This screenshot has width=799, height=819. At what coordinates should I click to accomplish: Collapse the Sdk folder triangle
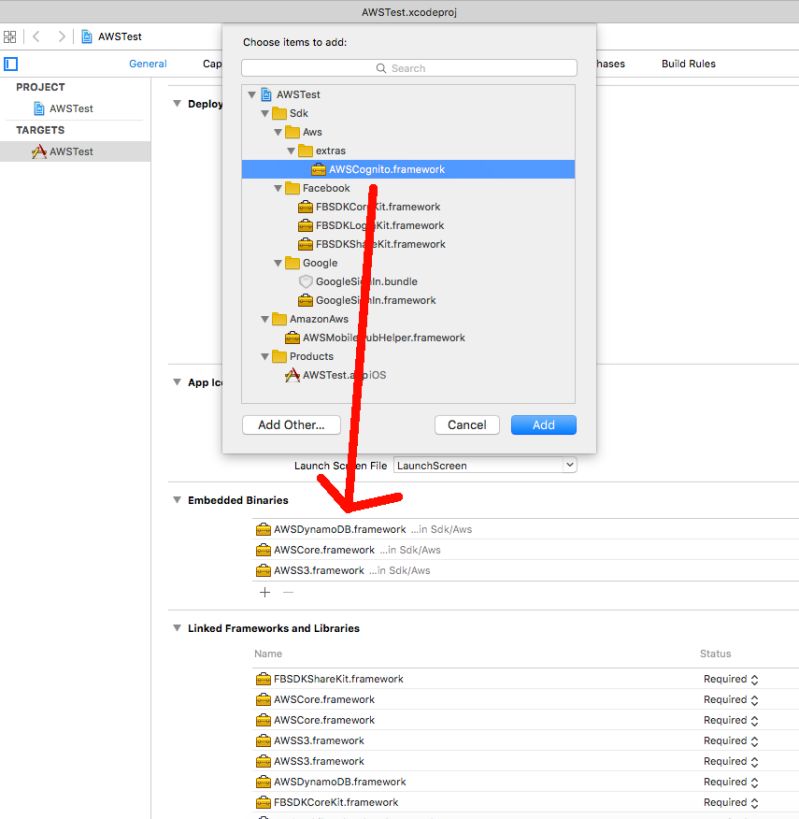(265, 113)
